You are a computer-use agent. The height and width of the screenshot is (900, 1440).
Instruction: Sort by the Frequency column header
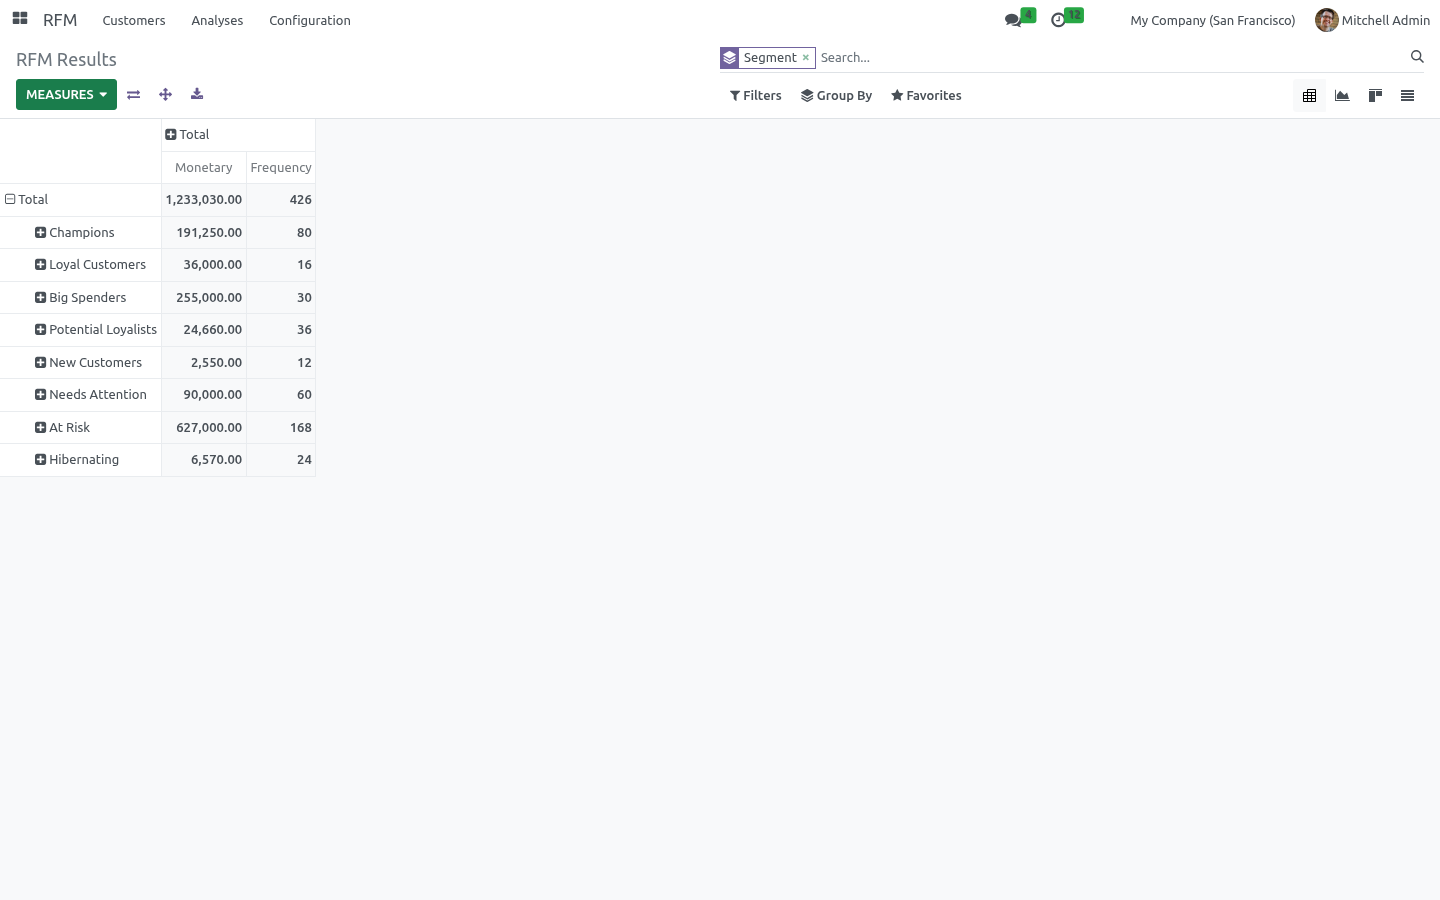[x=281, y=168]
